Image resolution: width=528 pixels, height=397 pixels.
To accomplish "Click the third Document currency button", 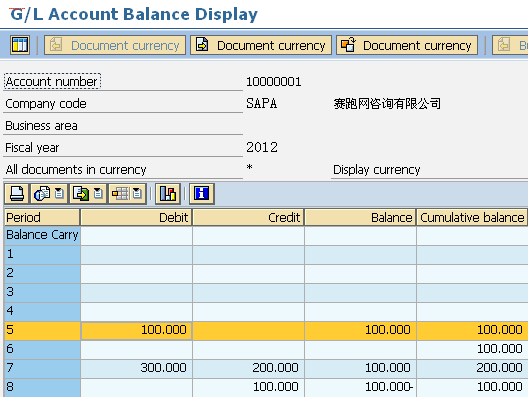I will coord(407,45).
